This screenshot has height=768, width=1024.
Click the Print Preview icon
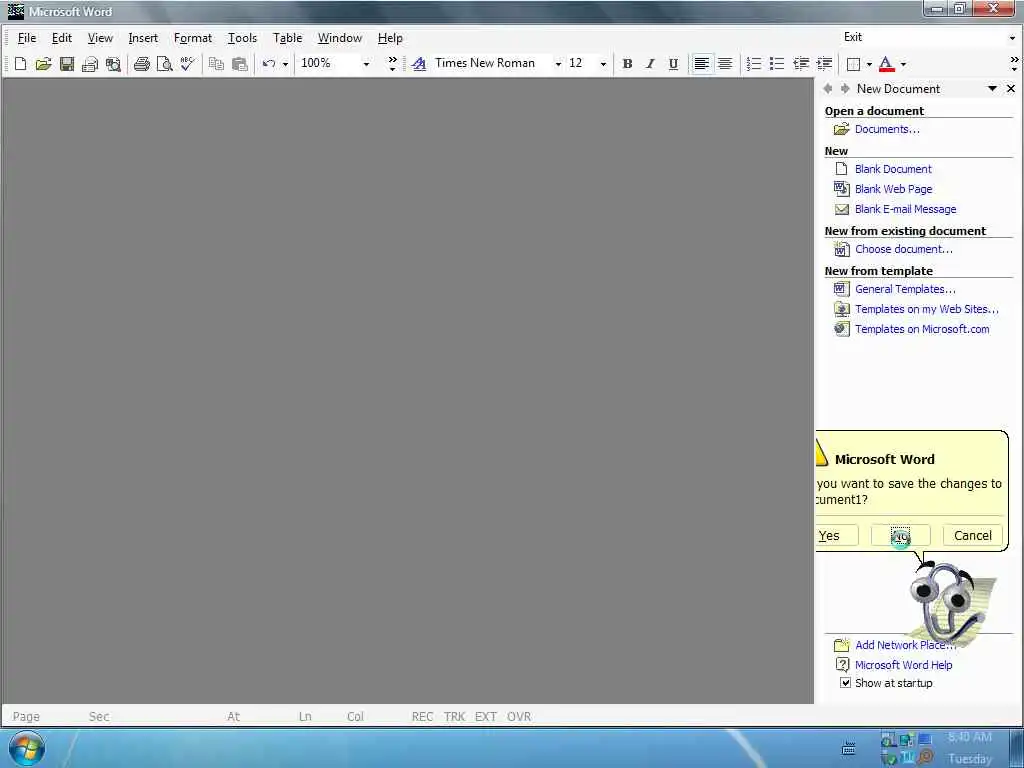coord(165,63)
